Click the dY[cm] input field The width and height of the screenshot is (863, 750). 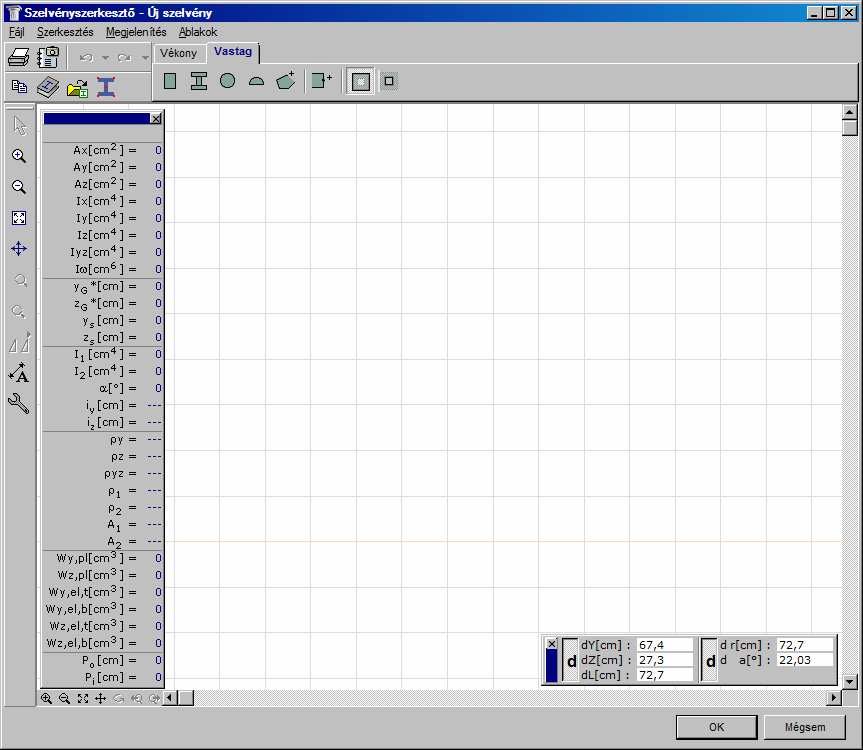(x=665, y=645)
